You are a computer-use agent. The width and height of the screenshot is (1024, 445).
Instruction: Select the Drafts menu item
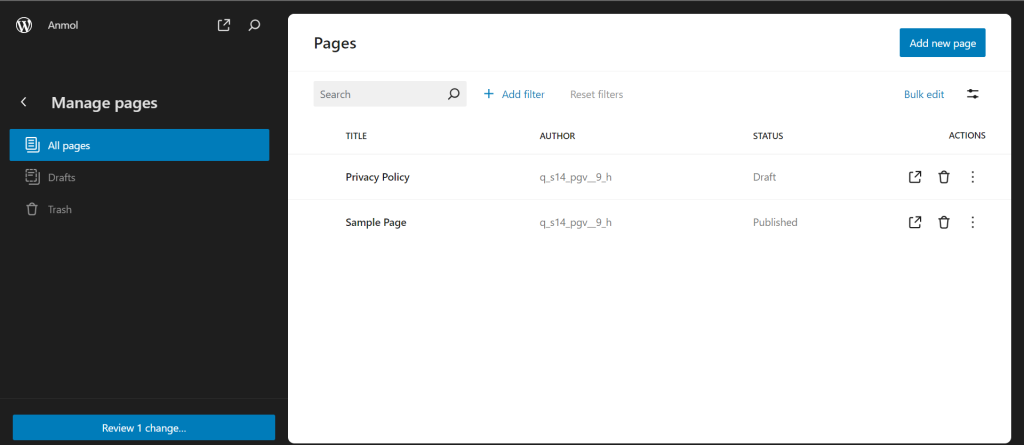click(x=139, y=177)
